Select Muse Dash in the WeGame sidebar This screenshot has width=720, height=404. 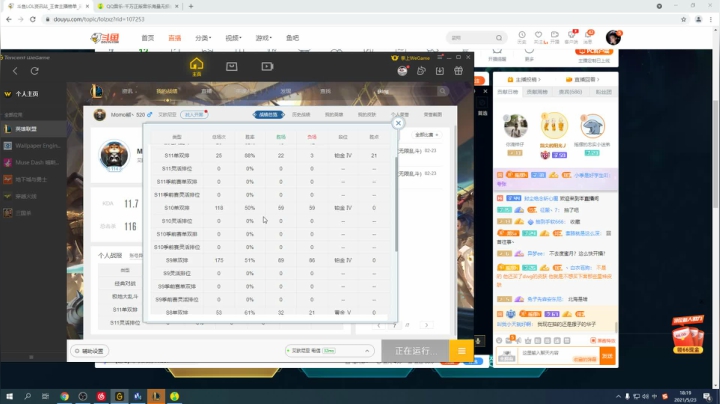33,163
